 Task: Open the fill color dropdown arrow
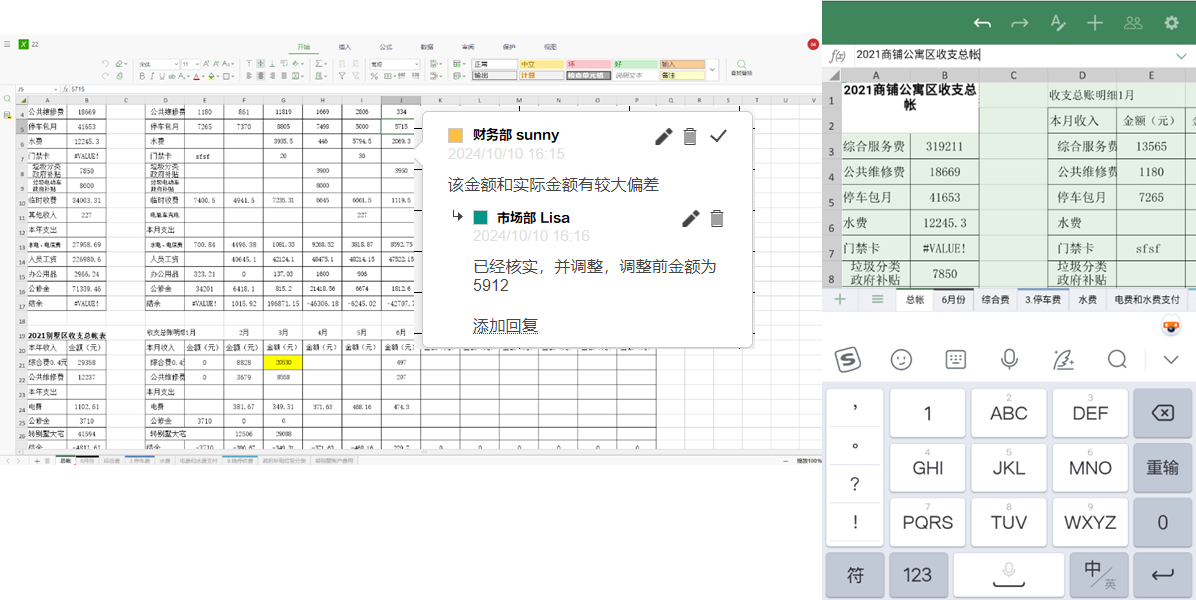tap(218, 76)
